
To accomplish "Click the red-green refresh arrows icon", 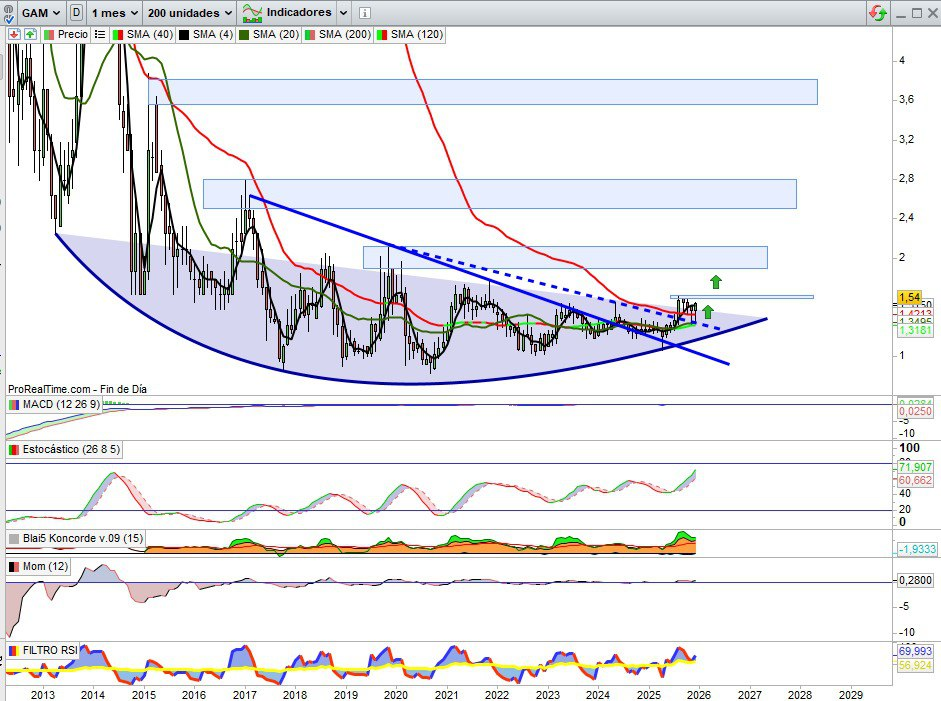I will (x=877, y=13).
